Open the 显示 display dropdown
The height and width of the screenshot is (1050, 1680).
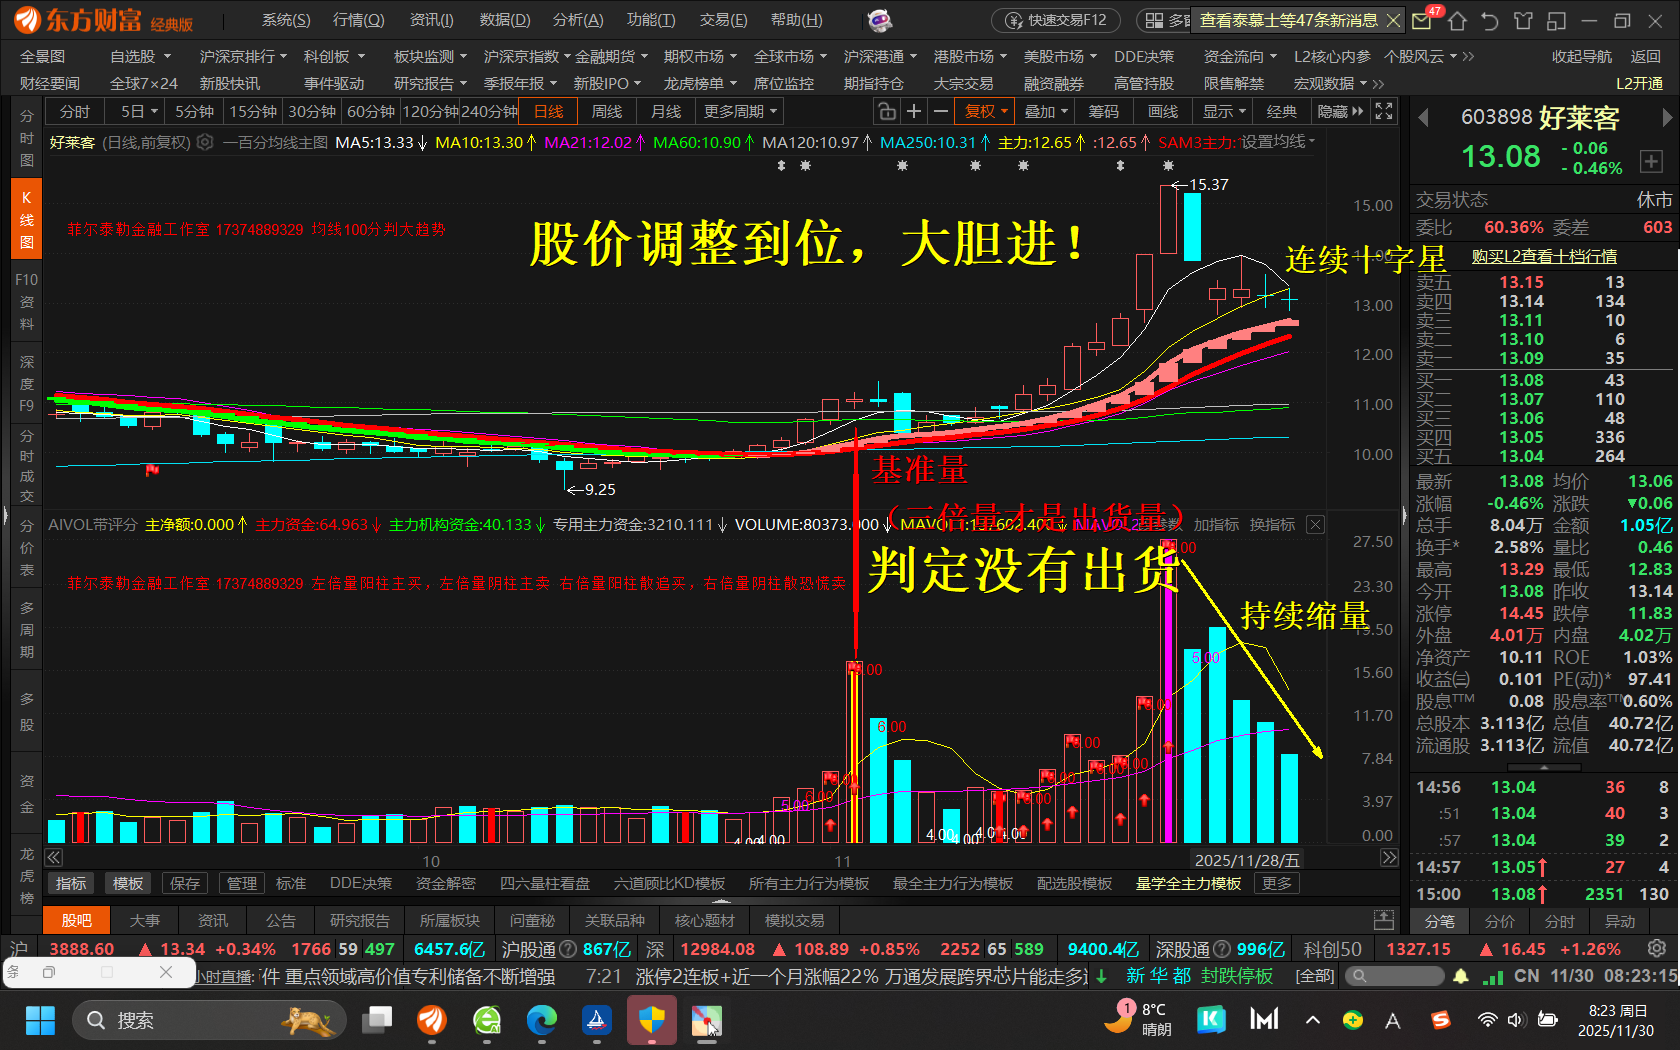[x=1224, y=112]
